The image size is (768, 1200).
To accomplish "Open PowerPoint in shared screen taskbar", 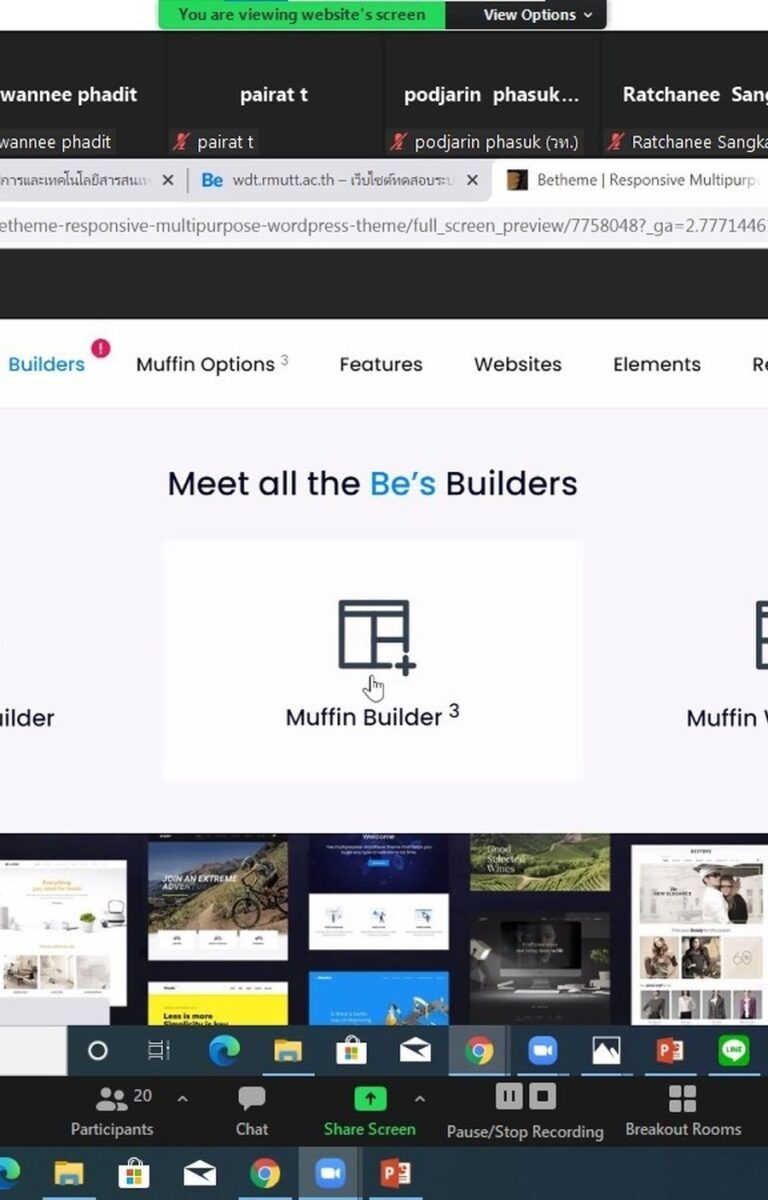I will [670, 1051].
